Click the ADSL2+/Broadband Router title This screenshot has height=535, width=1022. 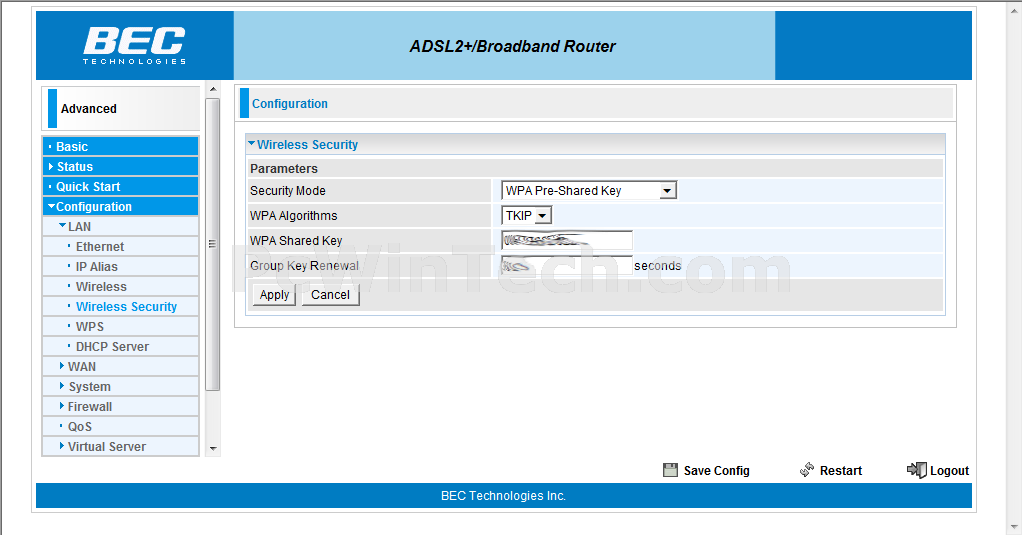(512, 46)
